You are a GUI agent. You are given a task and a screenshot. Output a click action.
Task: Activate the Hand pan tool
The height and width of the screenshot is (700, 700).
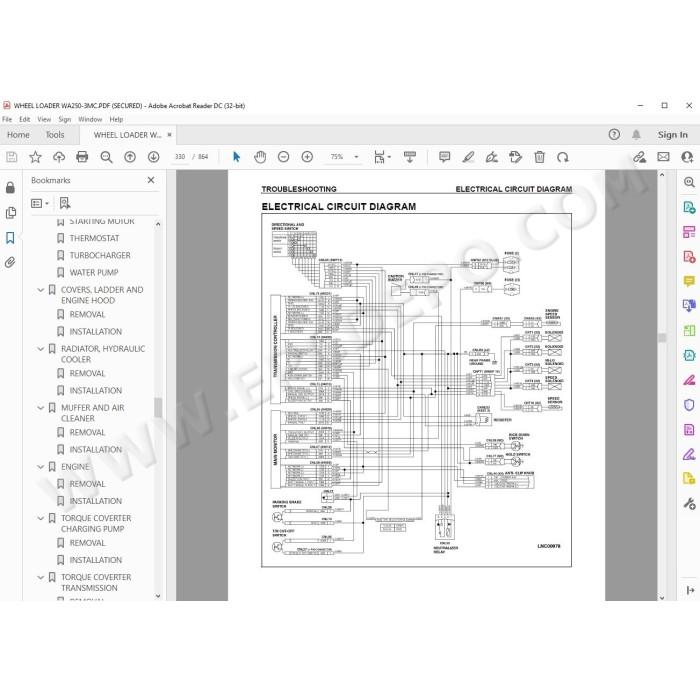(260, 157)
